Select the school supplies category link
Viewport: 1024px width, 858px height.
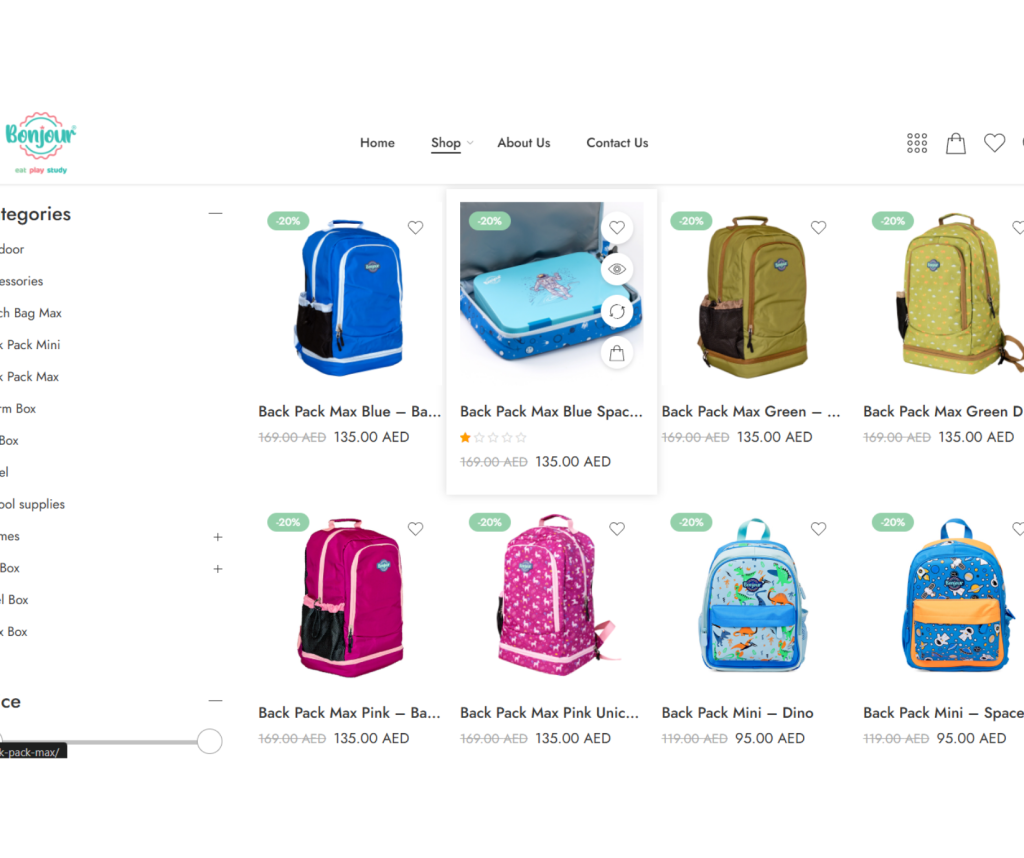point(33,504)
